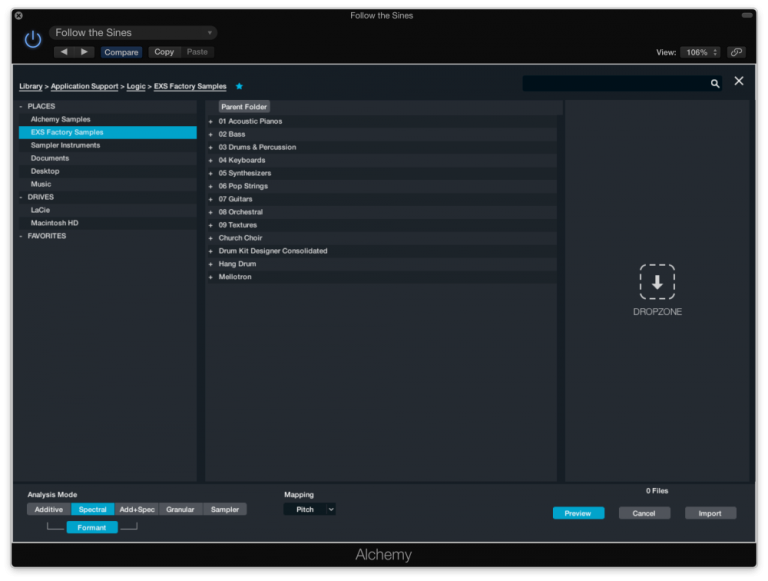
Task: Select Sampler analysis mode
Action: coord(225,509)
